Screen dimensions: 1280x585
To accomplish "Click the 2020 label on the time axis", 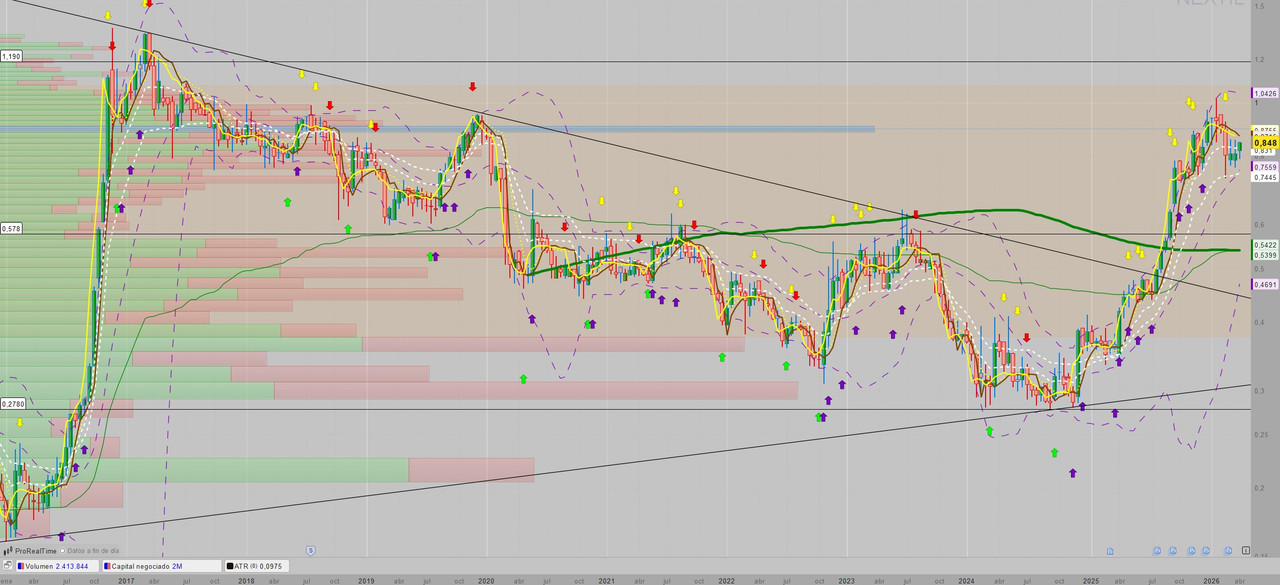I will (486, 580).
